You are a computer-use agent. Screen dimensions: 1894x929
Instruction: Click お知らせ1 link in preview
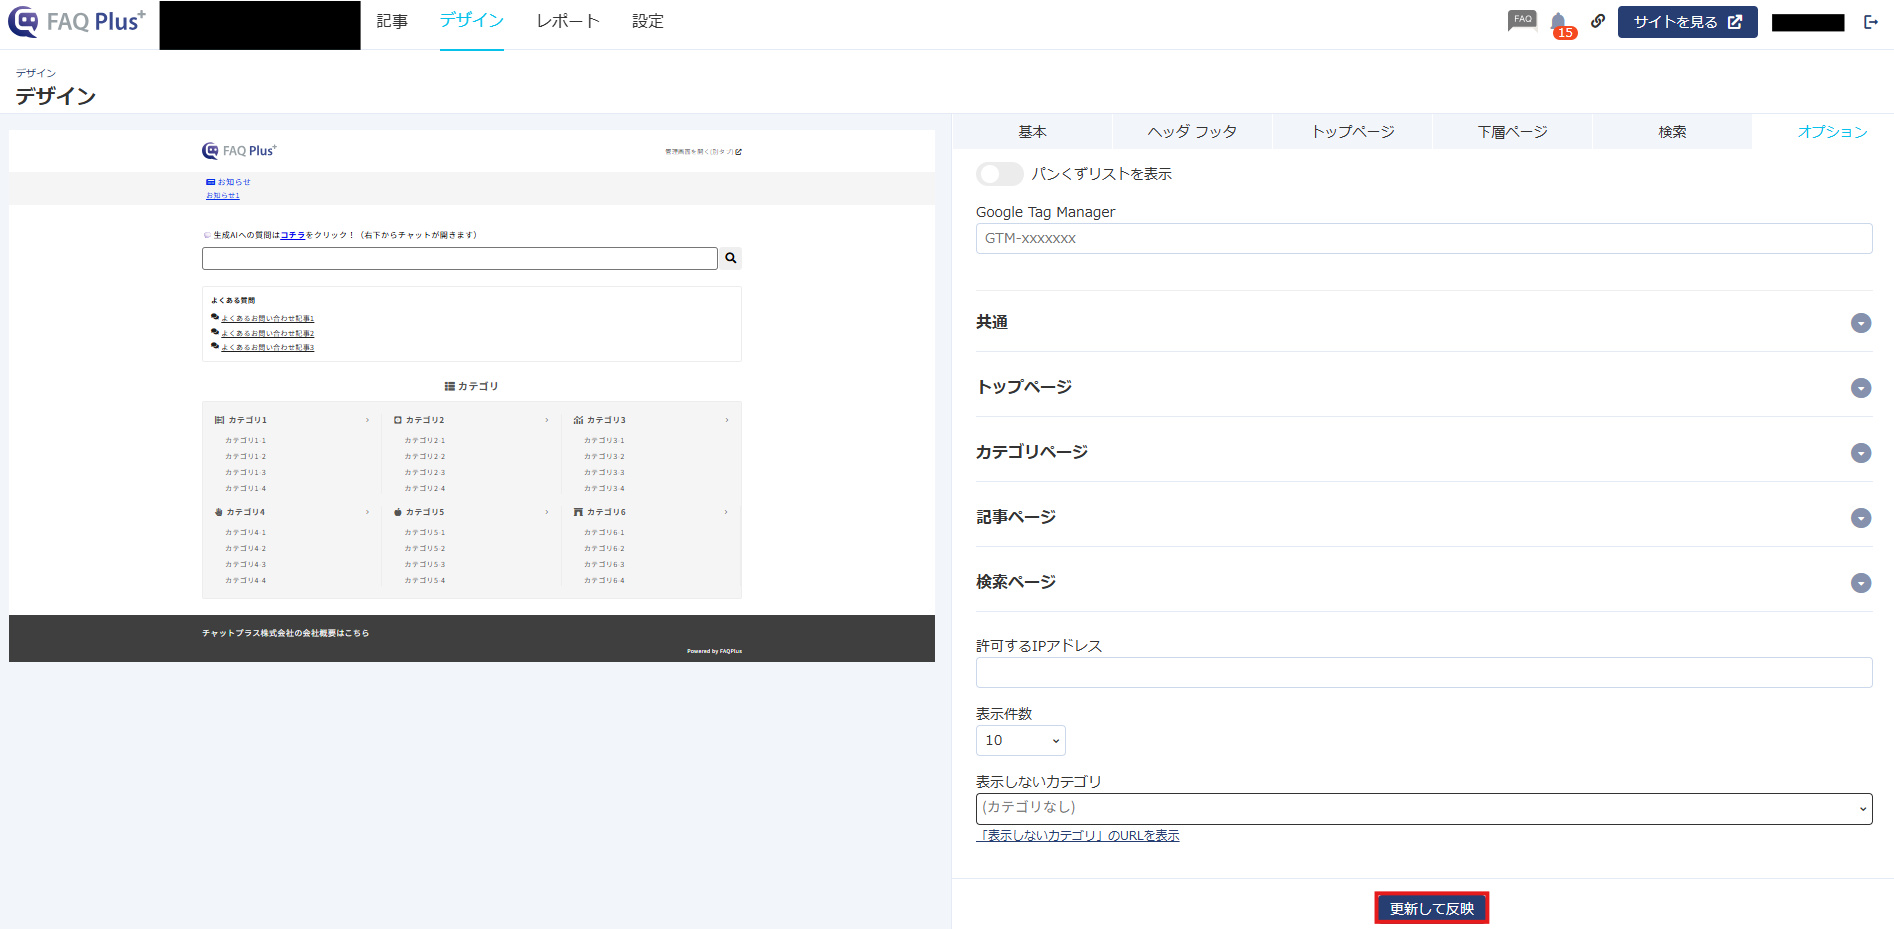(223, 196)
